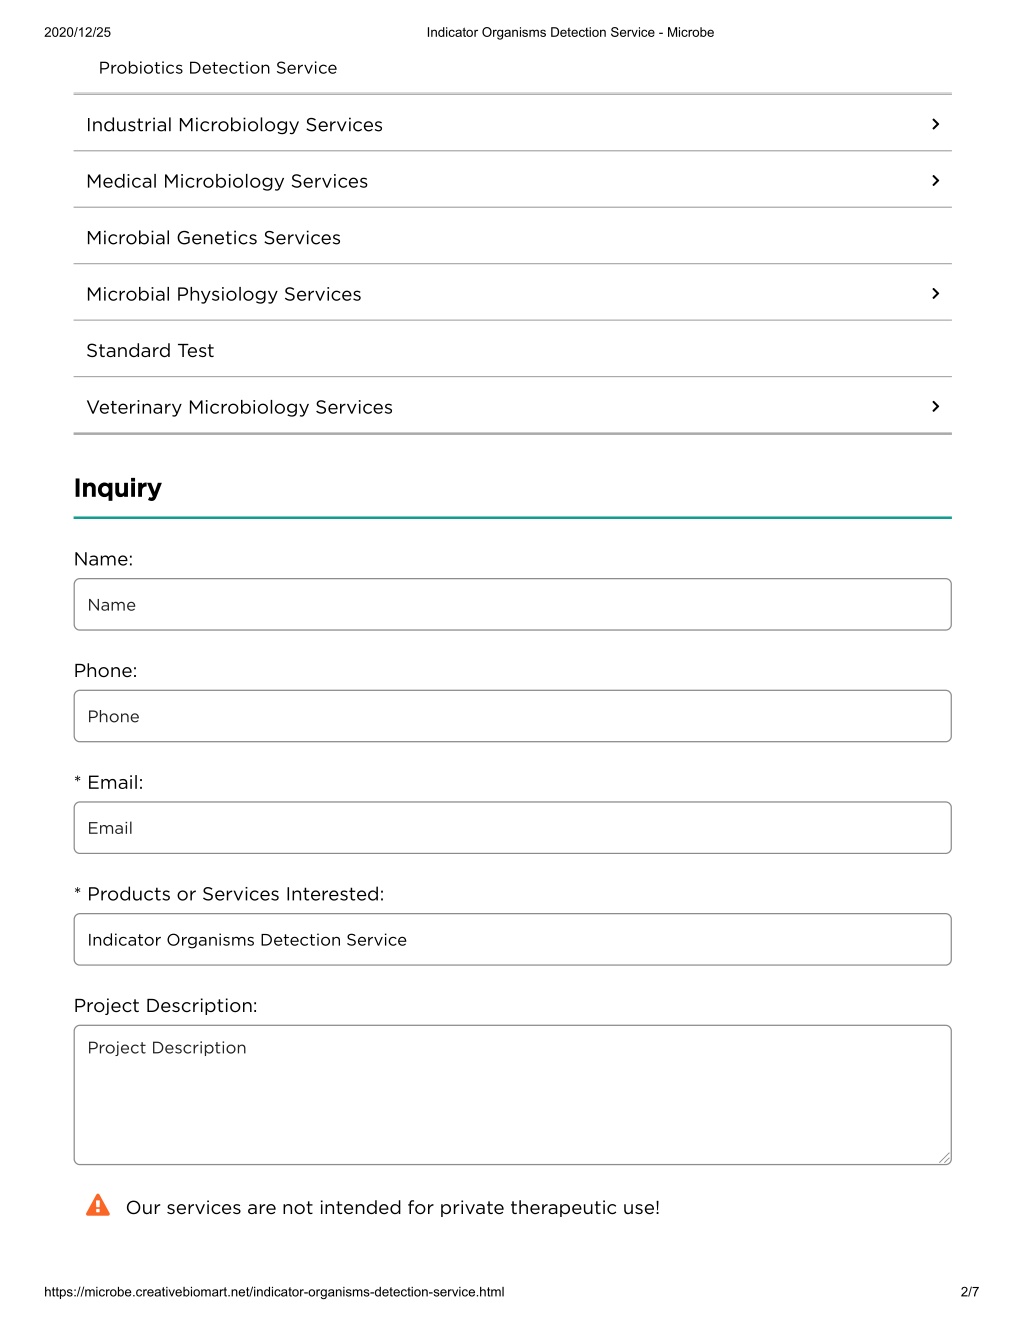Open Probiotics Detection Service link
Image resolution: width=1024 pixels, height=1325 pixels.
point(218,68)
